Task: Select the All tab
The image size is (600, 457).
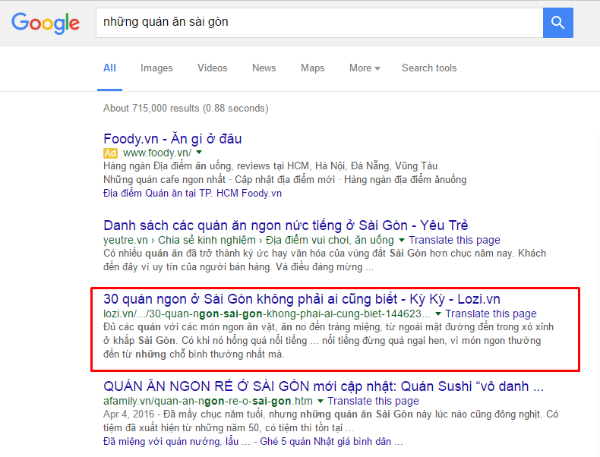Action: (x=109, y=68)
